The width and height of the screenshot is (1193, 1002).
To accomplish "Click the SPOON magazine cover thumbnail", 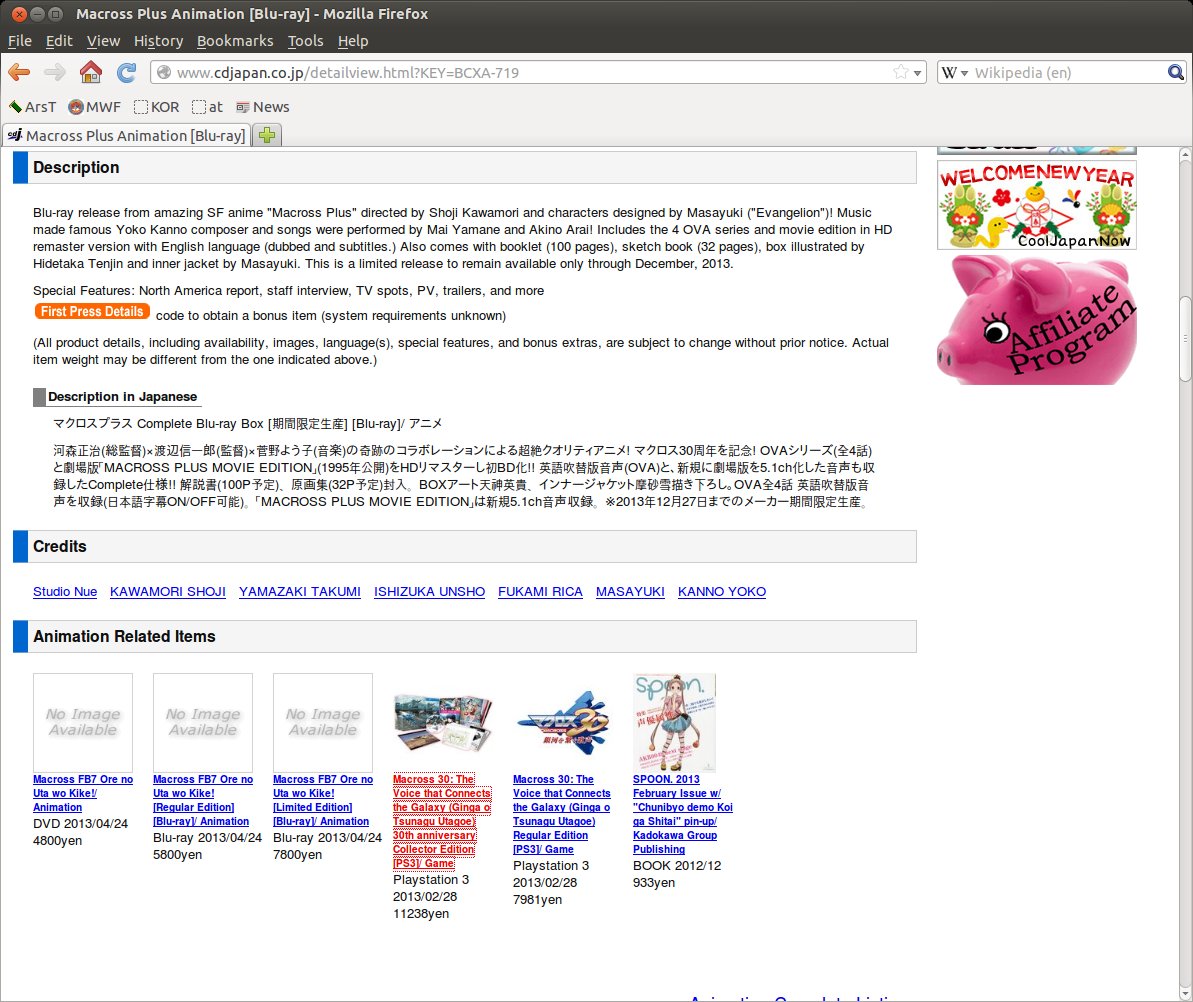I will [x=674, y=722].
